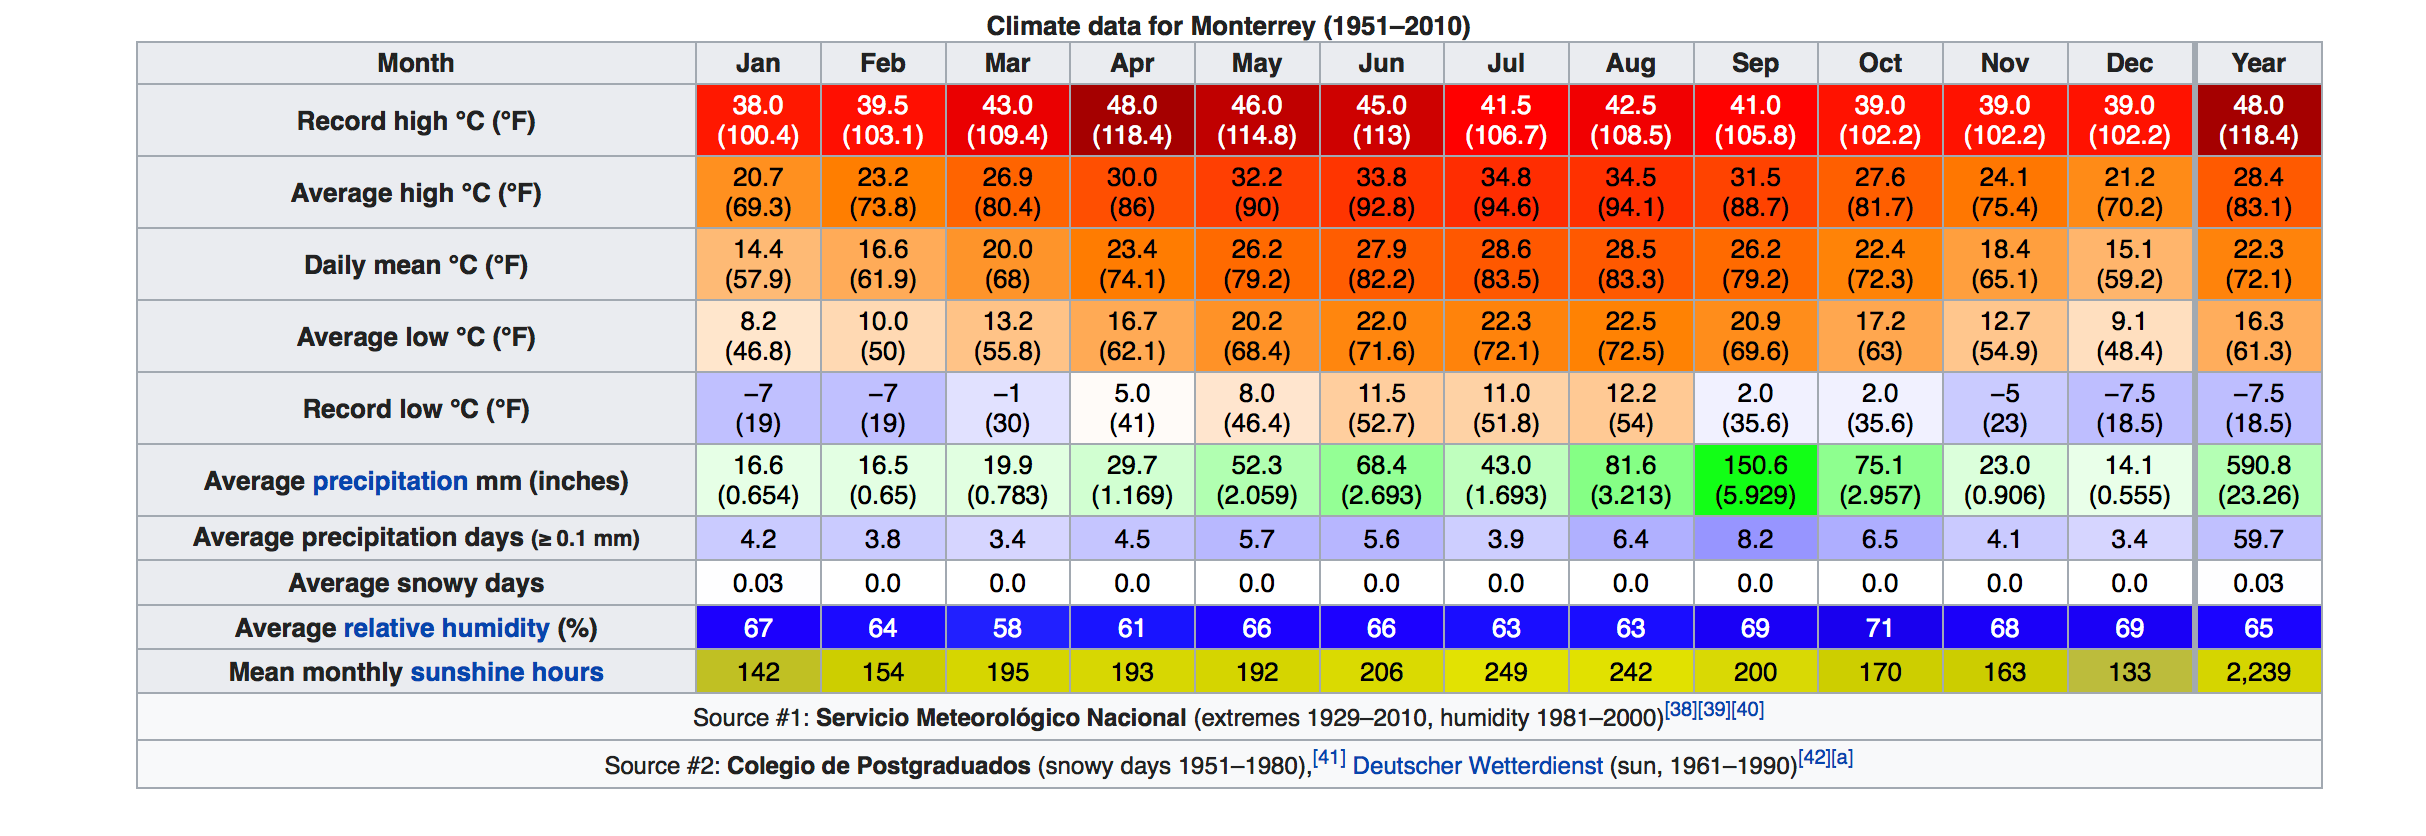Open citation reference [42]

tap(1814, 757)
